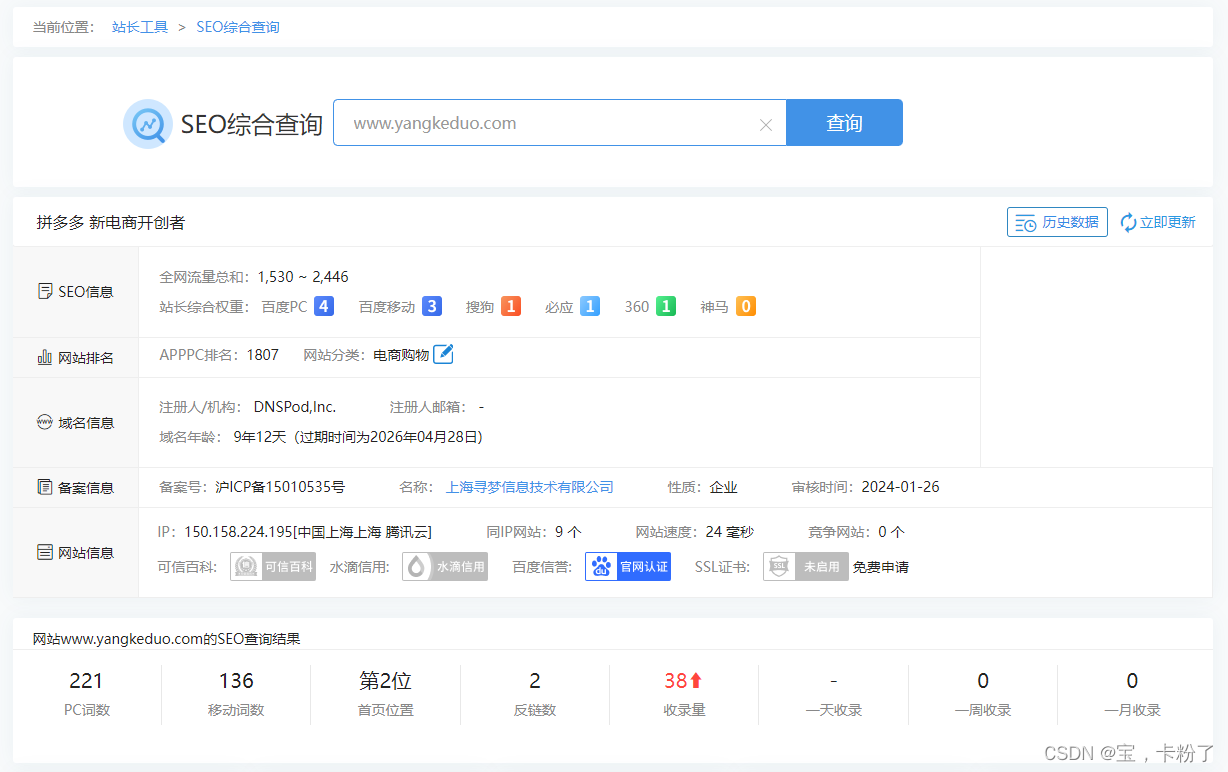1228x772 pixels.
Task: Click the 查询 search button
Action: 844,123
